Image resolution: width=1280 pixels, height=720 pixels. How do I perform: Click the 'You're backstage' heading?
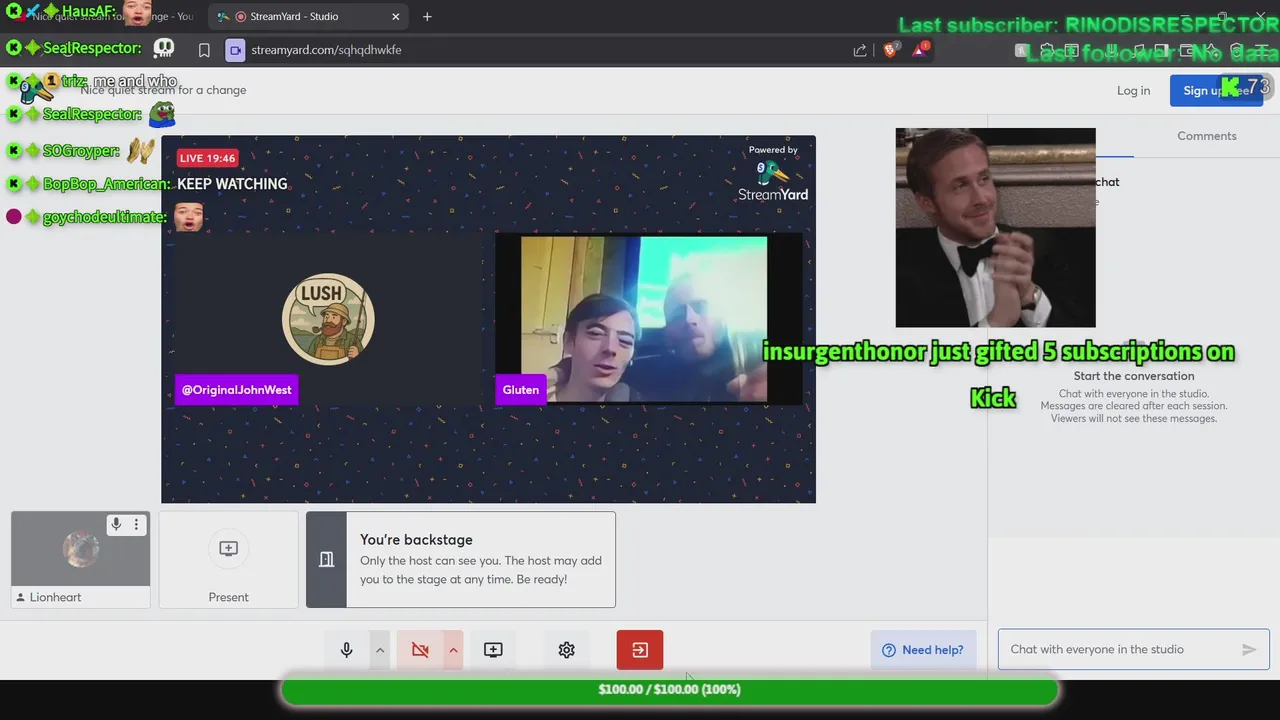click(x=416, y=540)
